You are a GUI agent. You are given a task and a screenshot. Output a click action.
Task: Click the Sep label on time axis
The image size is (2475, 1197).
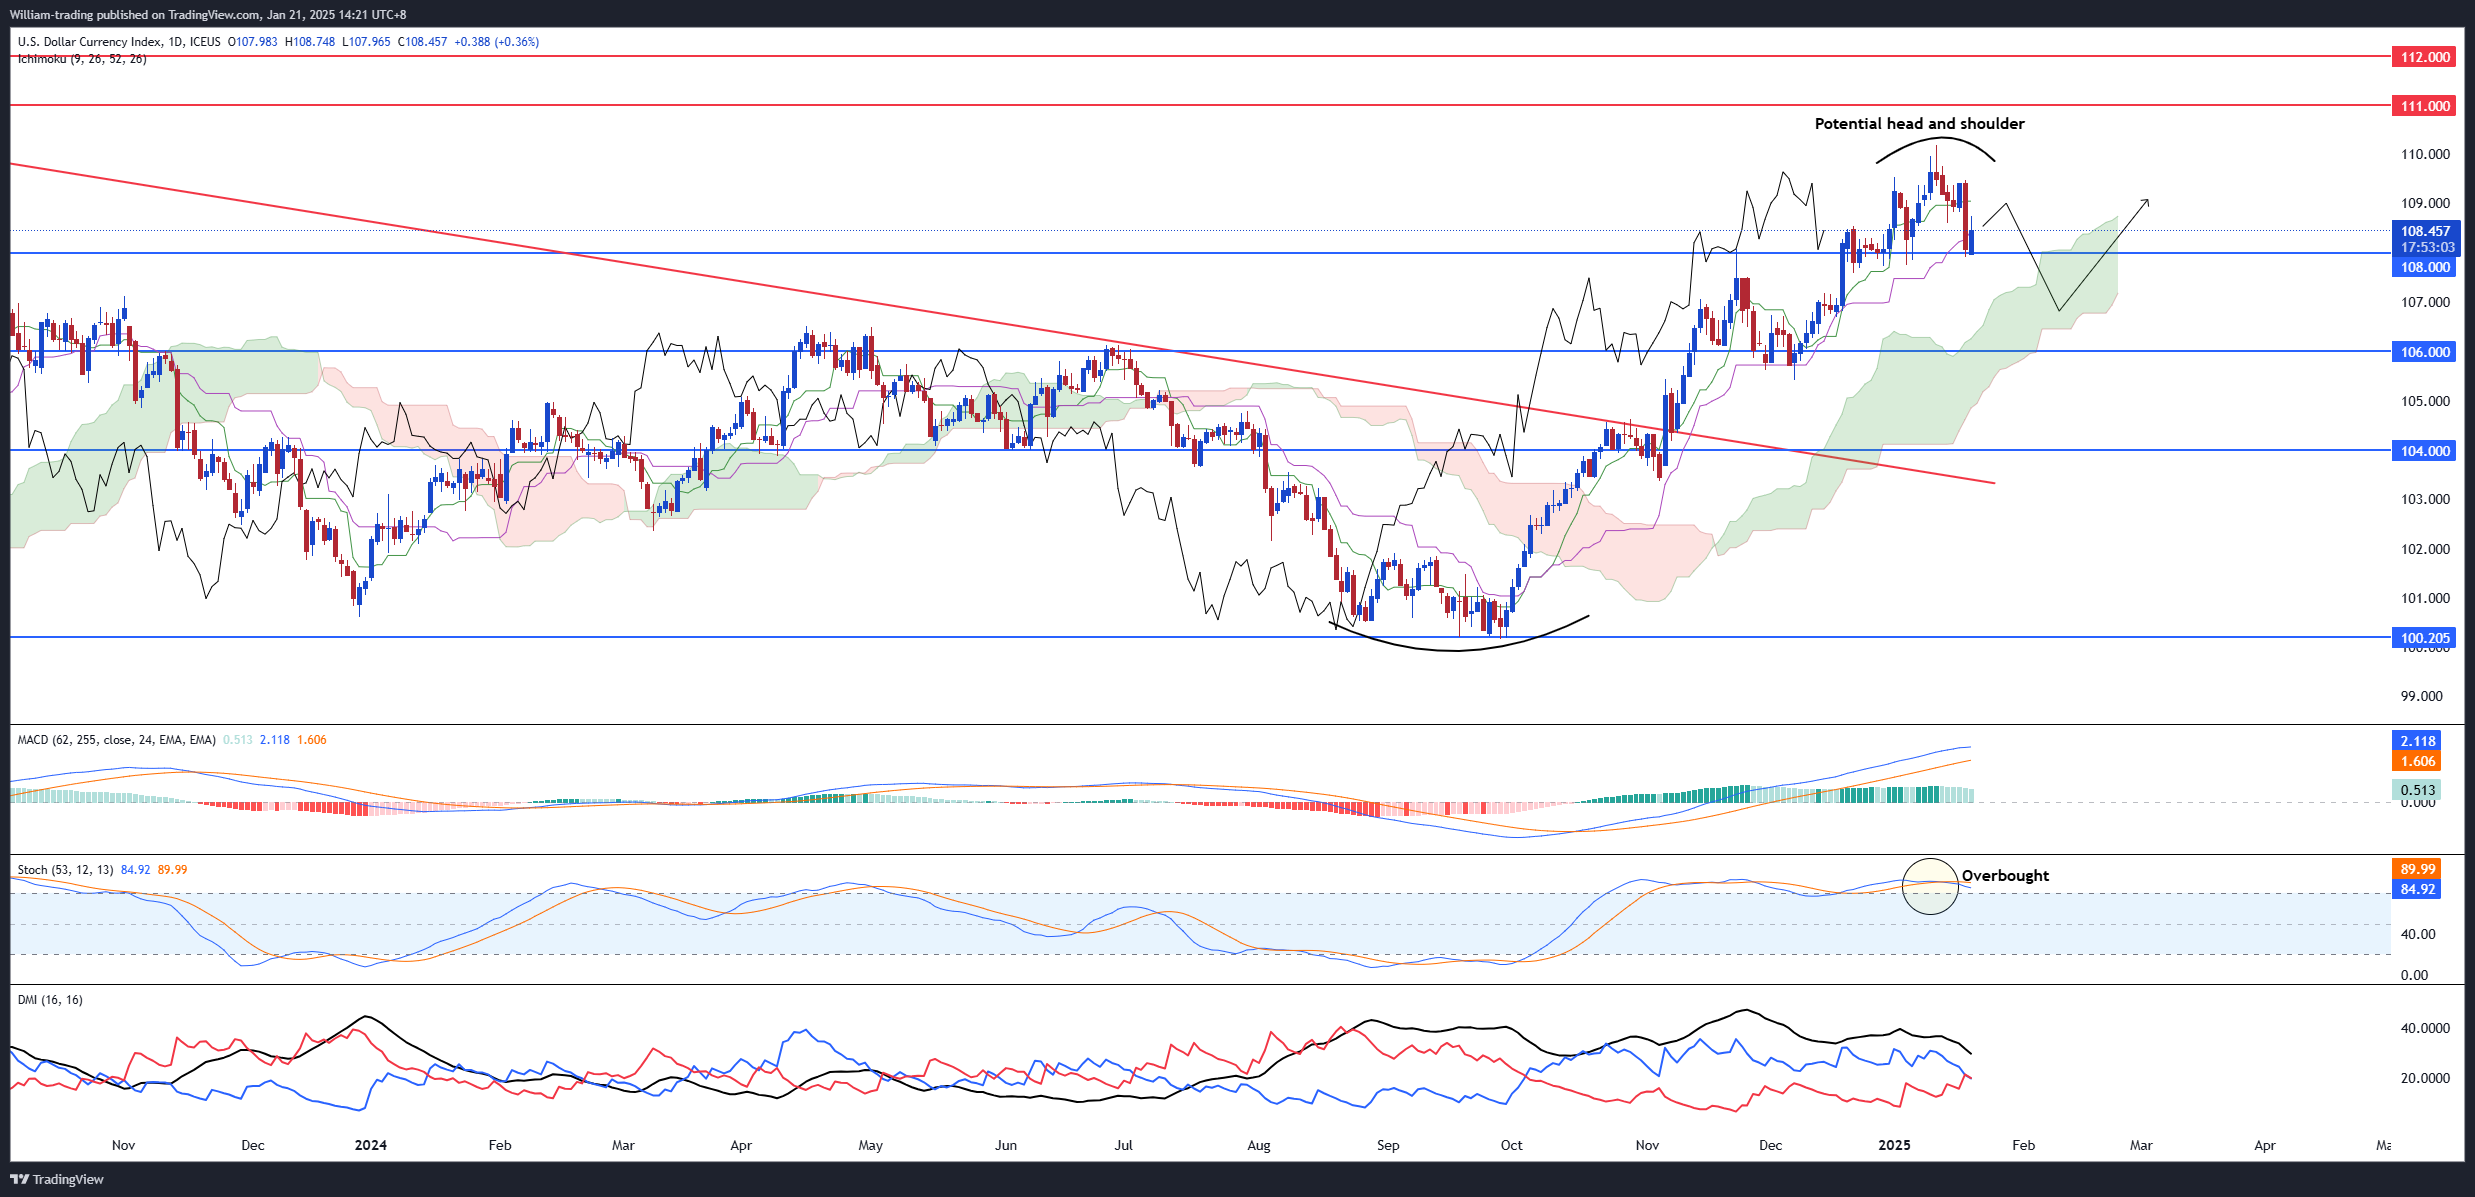[x=1388, y=1145]
